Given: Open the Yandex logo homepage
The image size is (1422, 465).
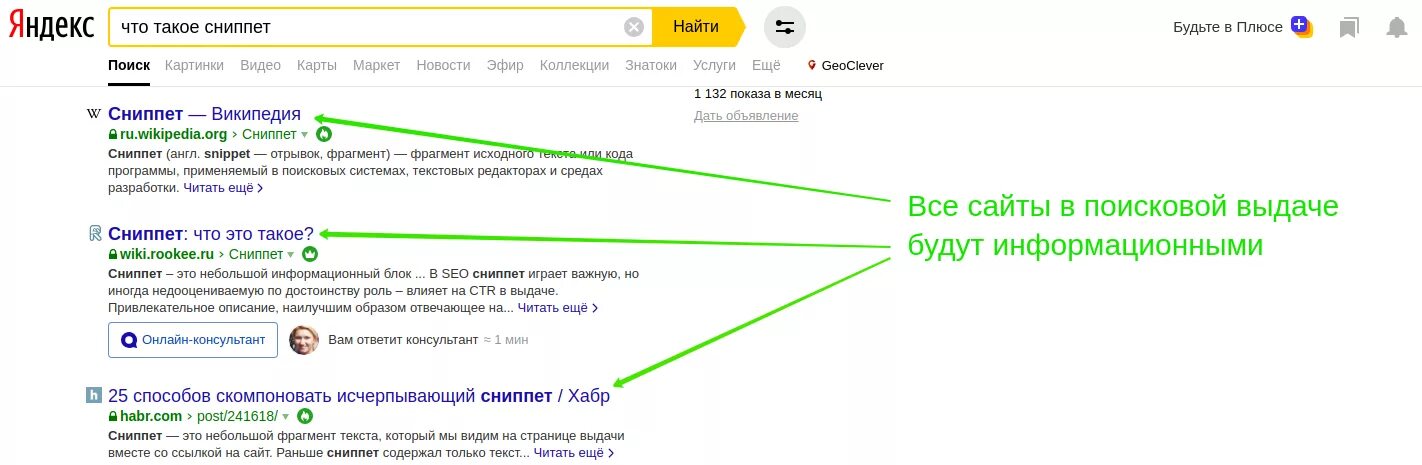Looking at the screenshot, I should click(51, 27).
